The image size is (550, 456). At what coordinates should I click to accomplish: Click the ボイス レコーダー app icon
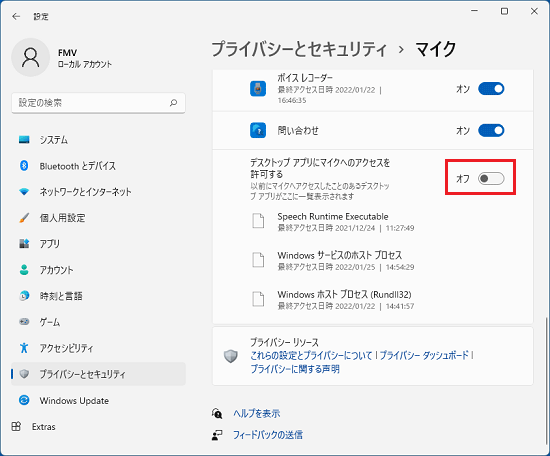(x=258, y=88)
